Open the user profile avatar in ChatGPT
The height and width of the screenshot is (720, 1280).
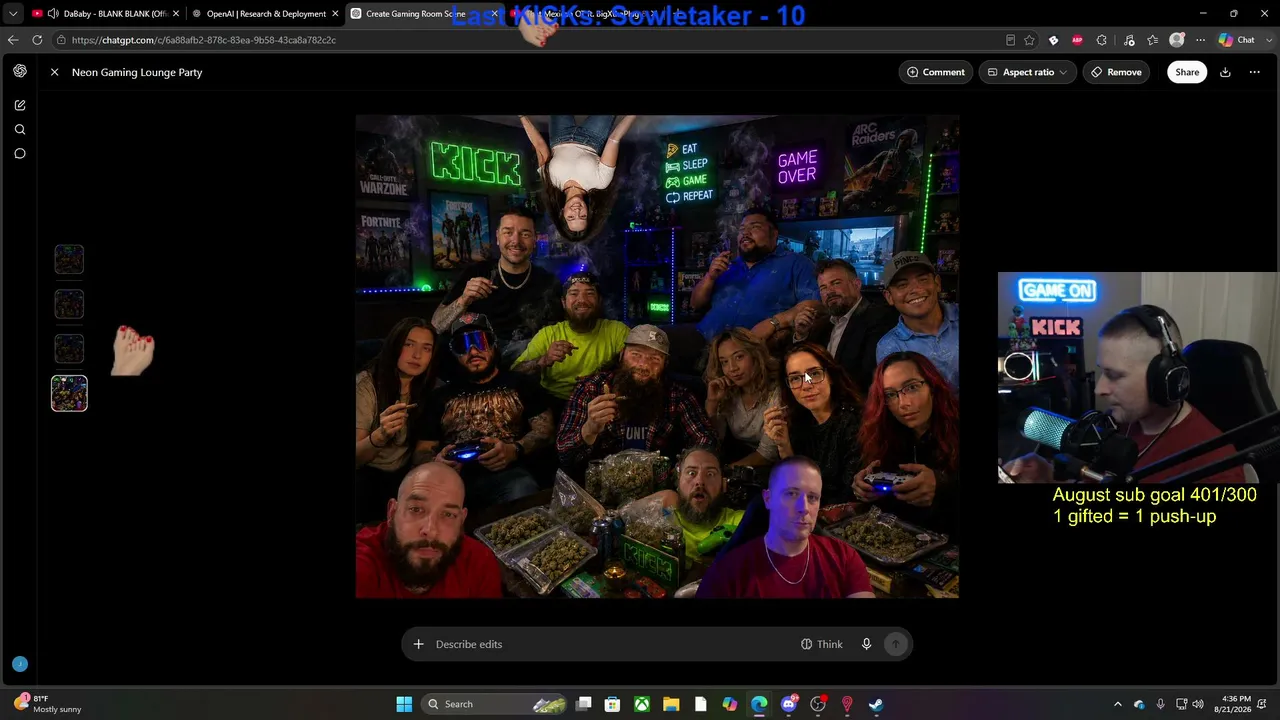coord(19,664)
